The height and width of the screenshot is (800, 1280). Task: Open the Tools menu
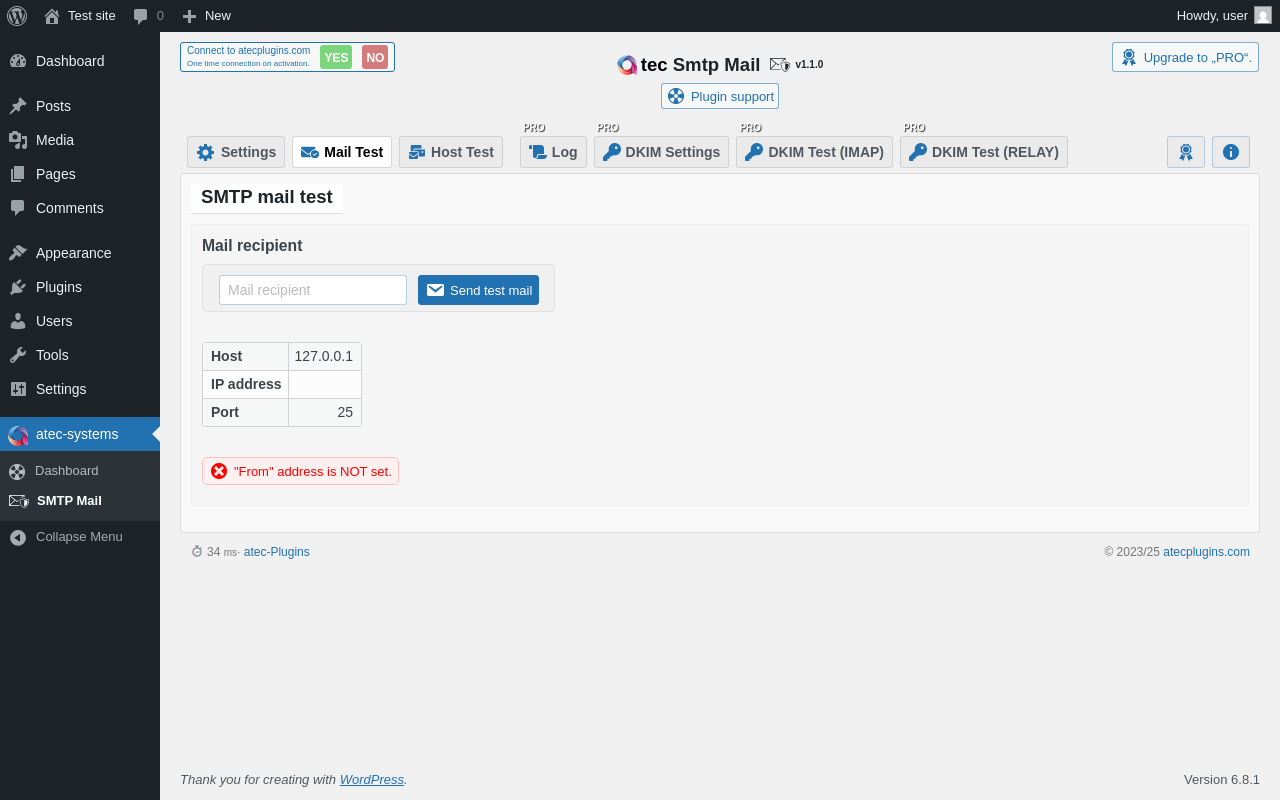pyautogui.click(x=80, y=355)
